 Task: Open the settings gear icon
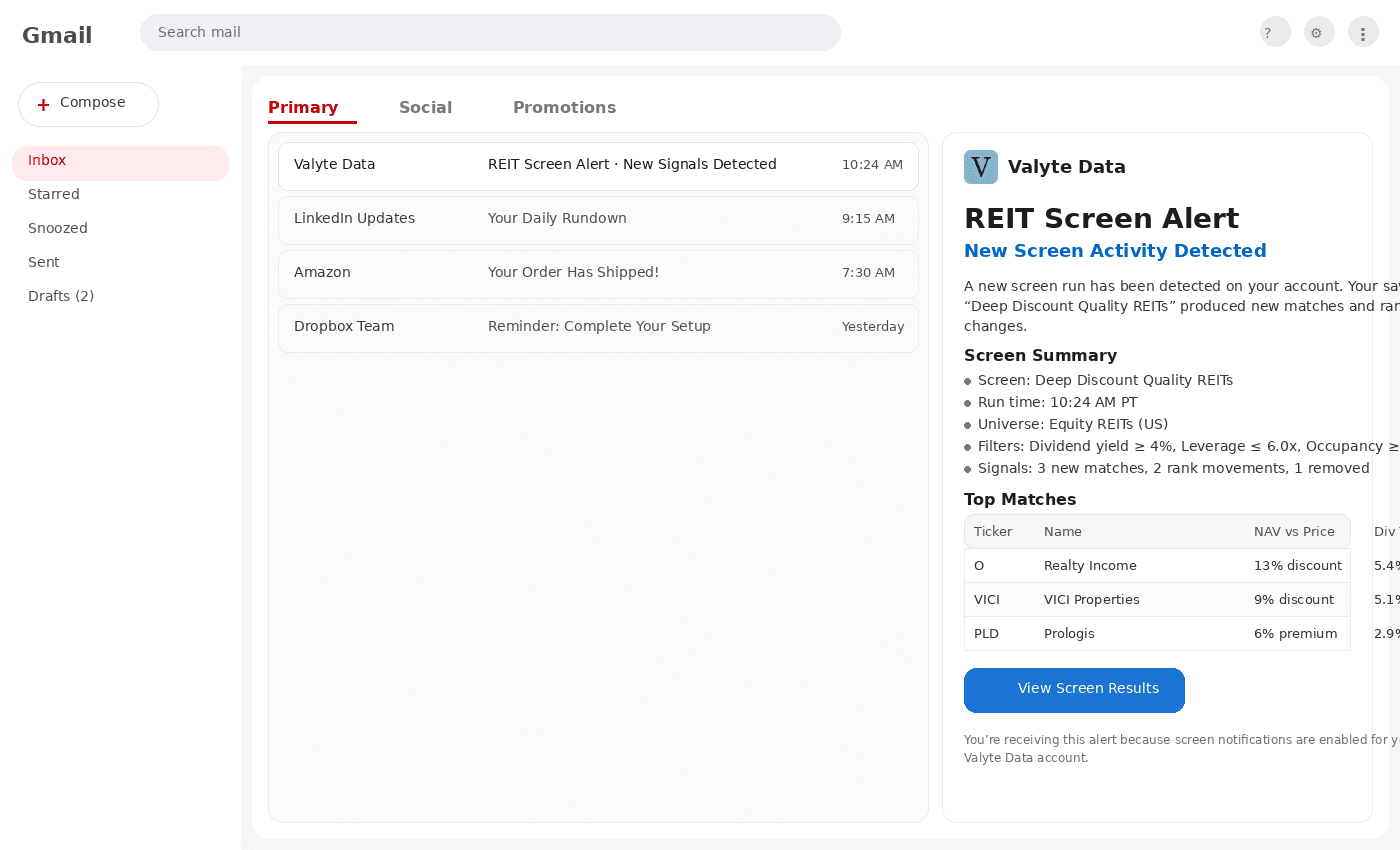(1319, 32)
